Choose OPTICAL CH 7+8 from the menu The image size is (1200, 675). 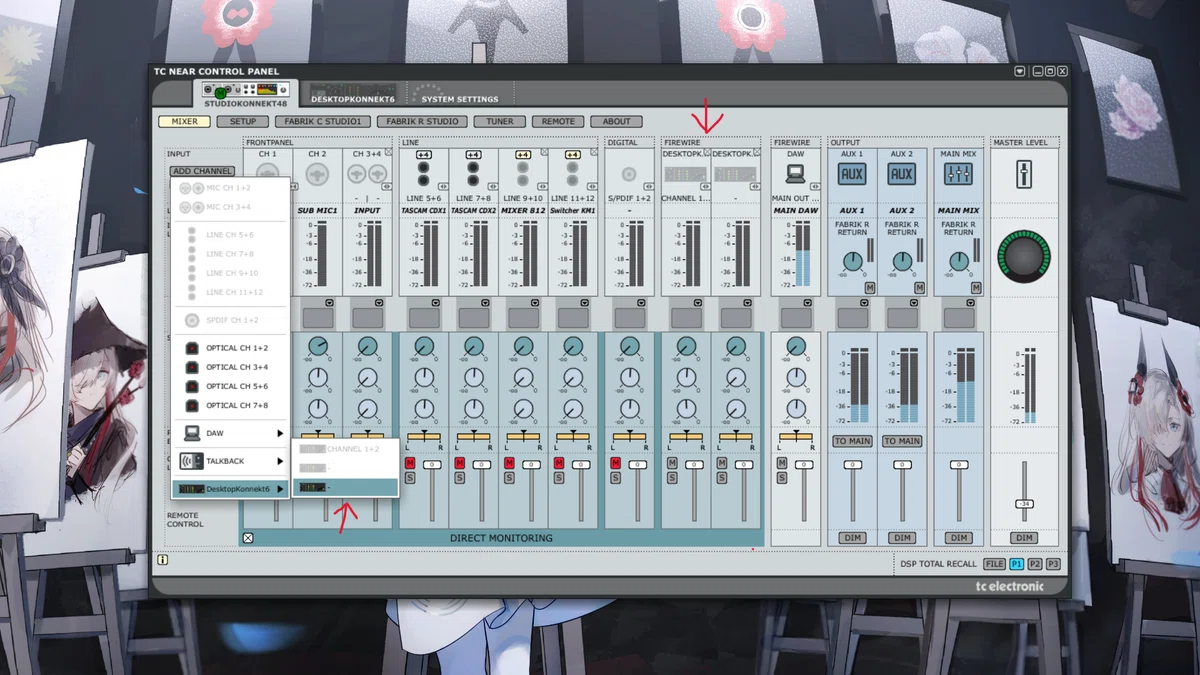coord(231,405)
